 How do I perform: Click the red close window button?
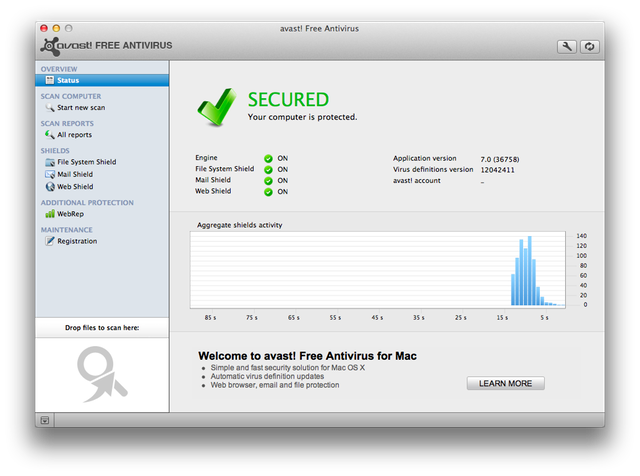pos(44,28)
